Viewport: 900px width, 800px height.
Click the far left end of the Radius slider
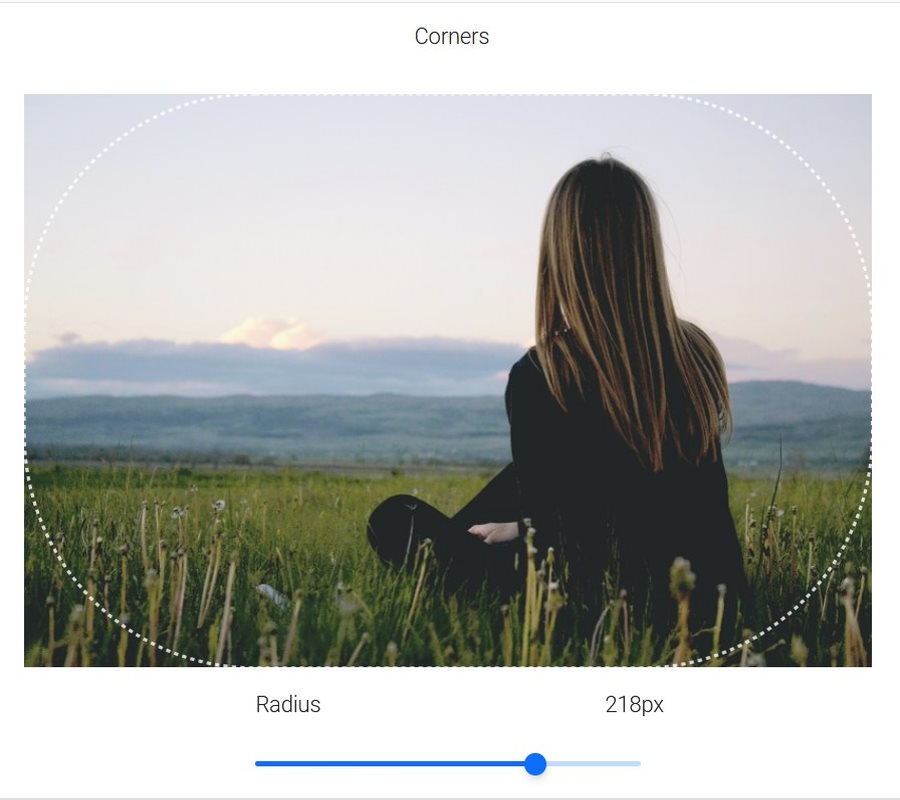coord(258,764)
